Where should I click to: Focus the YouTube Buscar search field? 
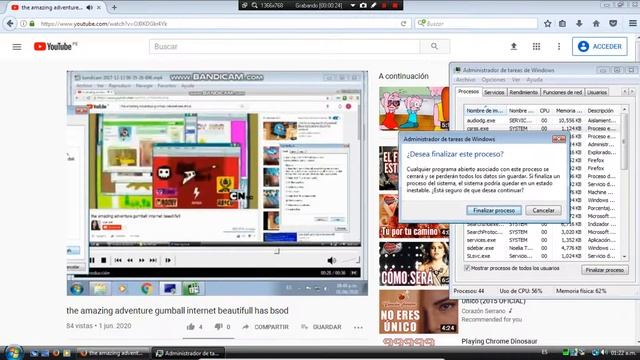[284, 47]
